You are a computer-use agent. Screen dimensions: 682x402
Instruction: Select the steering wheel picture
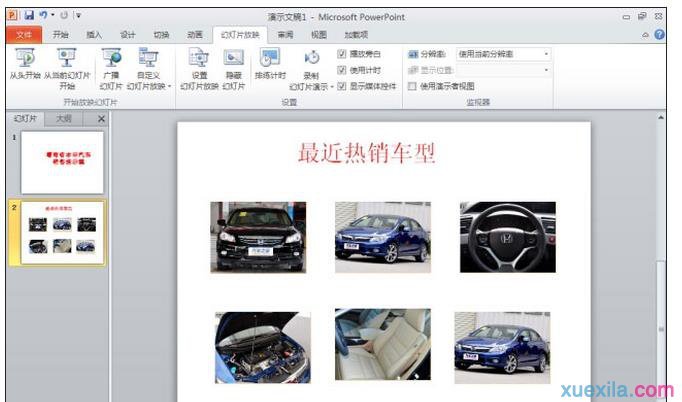508,237
